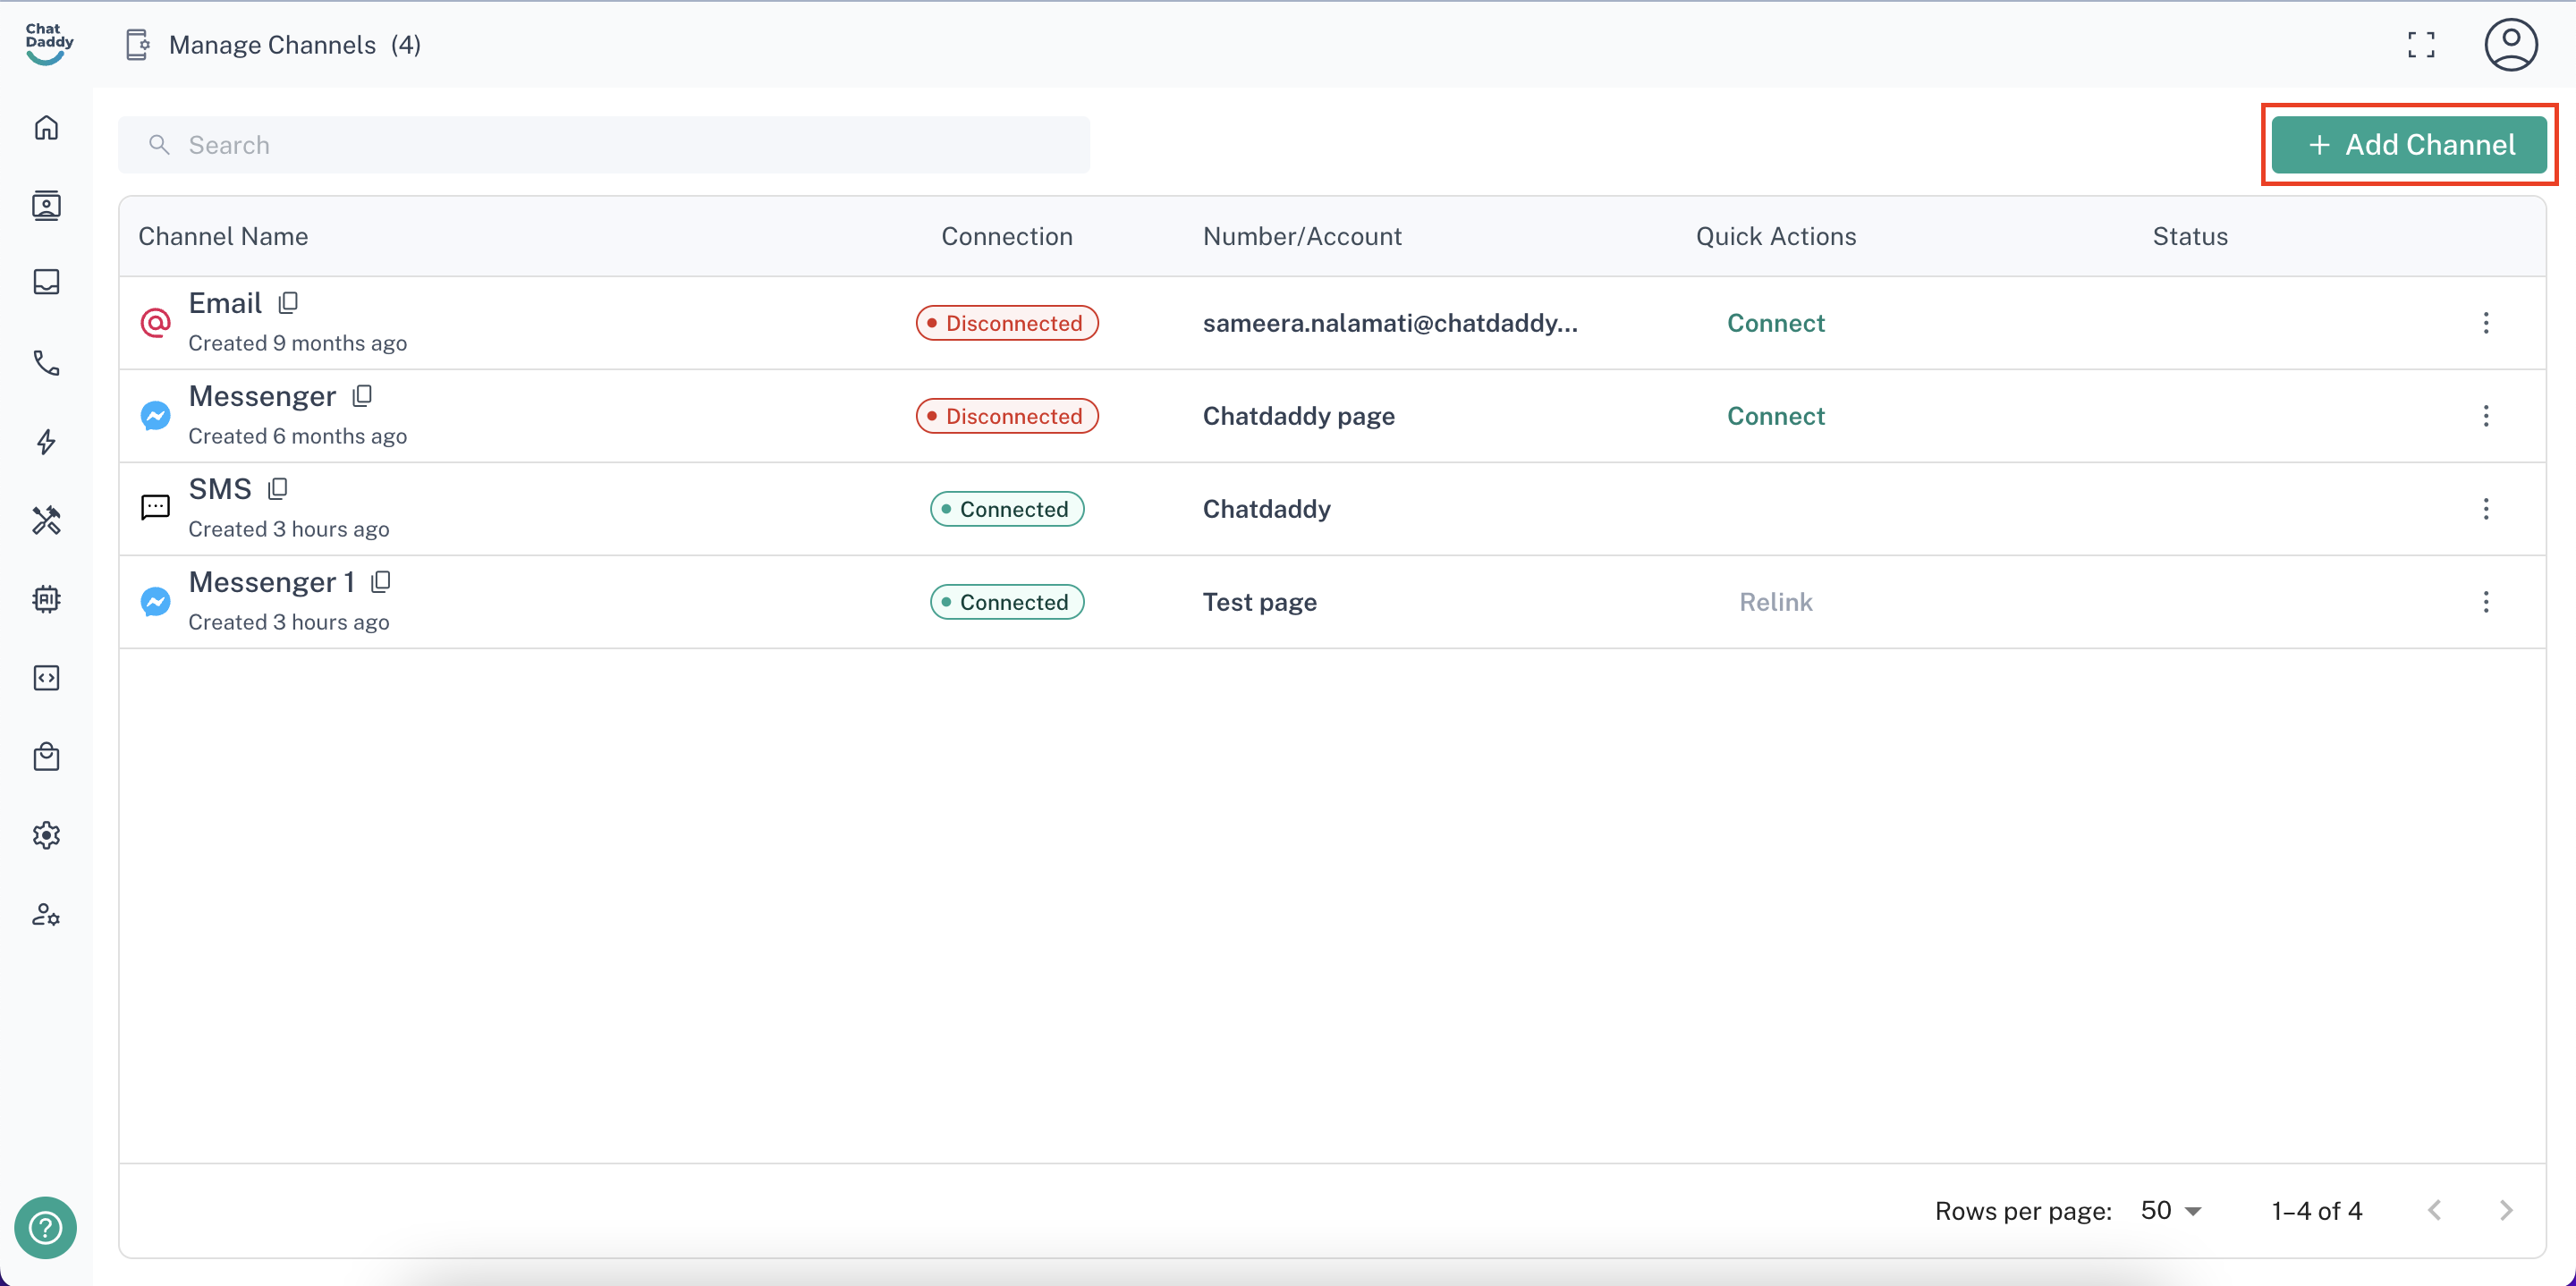Open the Shop bag icon in sidebar

coord(46,757)
